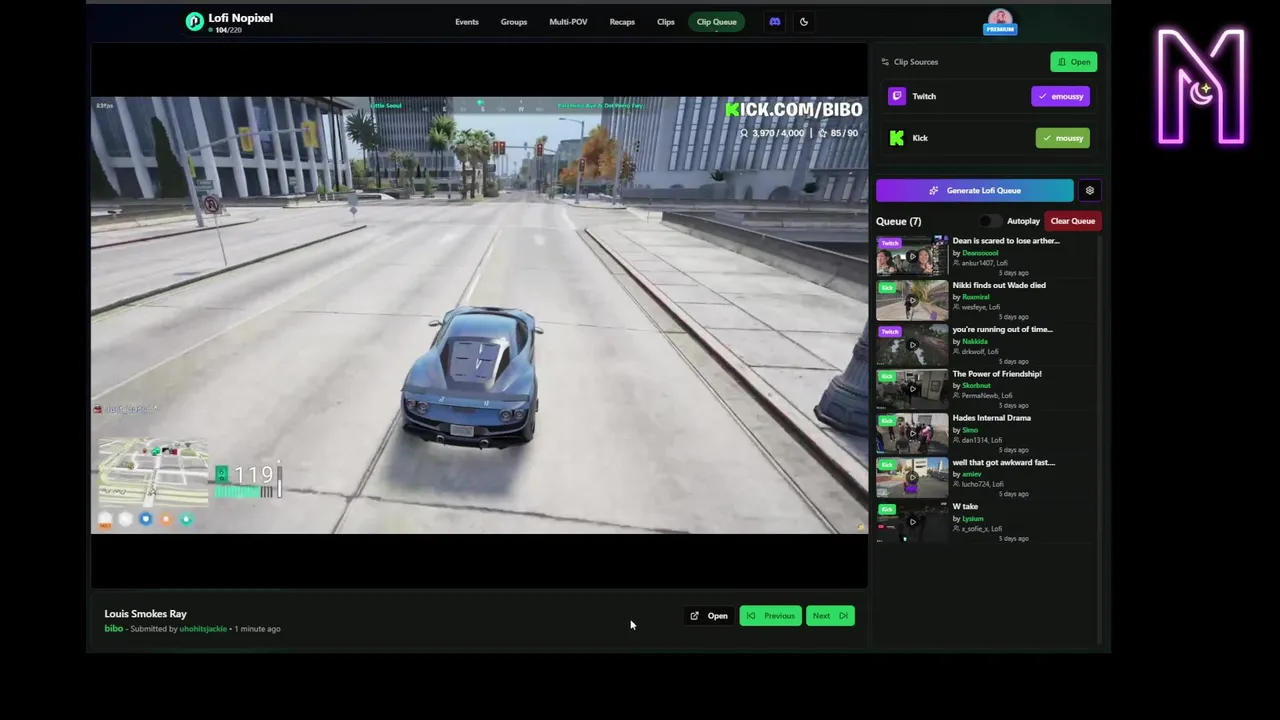Click the clip video player
The width and height of the screenshot is (1280, 720).
coord(479,315)
